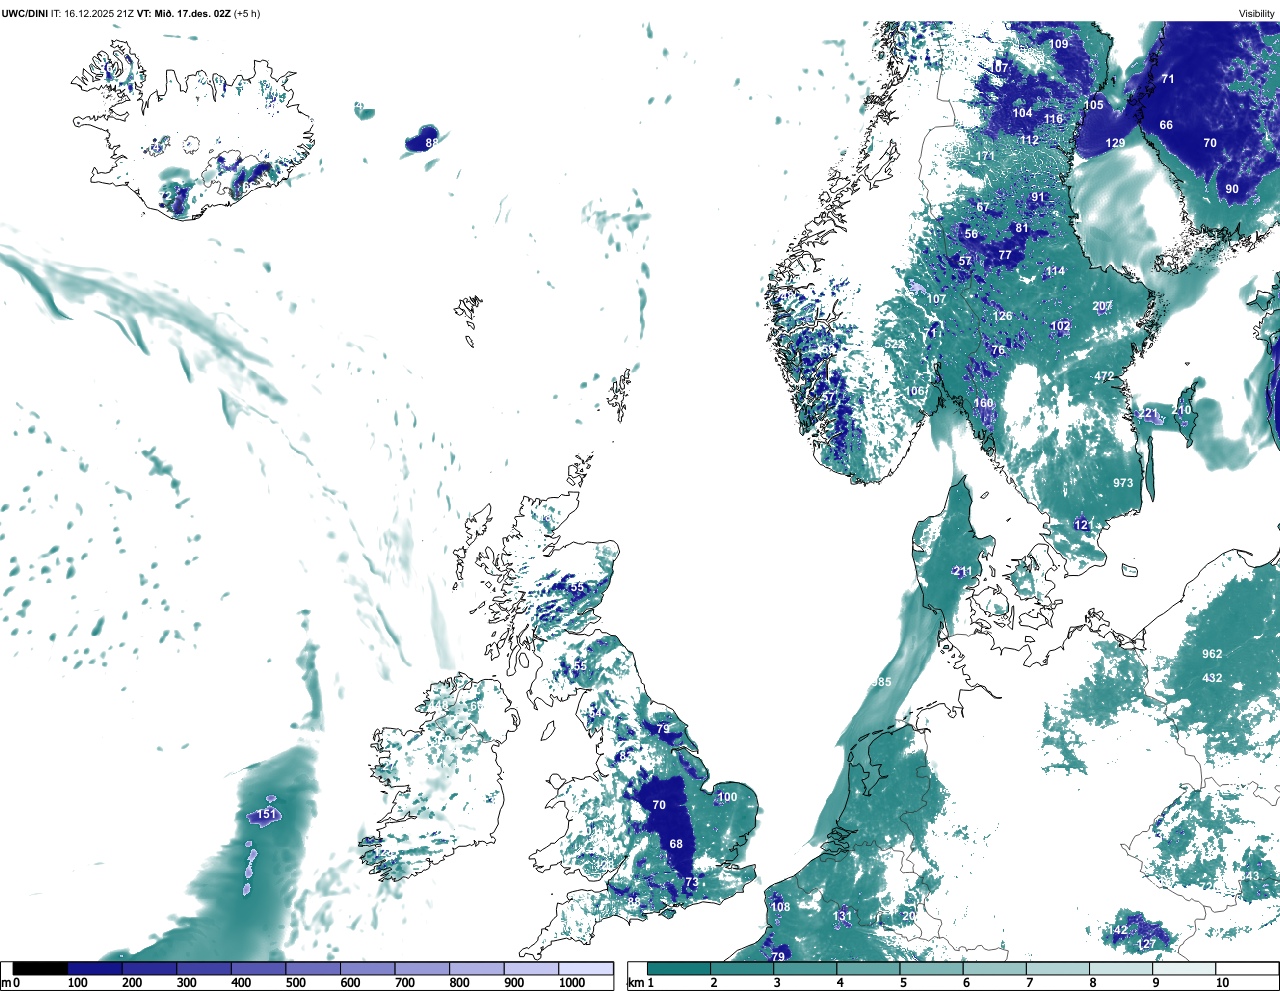Select the 1–2 km teal swatch
The height and width of the screenshot is (991, 1280).
tap(679, 969)
